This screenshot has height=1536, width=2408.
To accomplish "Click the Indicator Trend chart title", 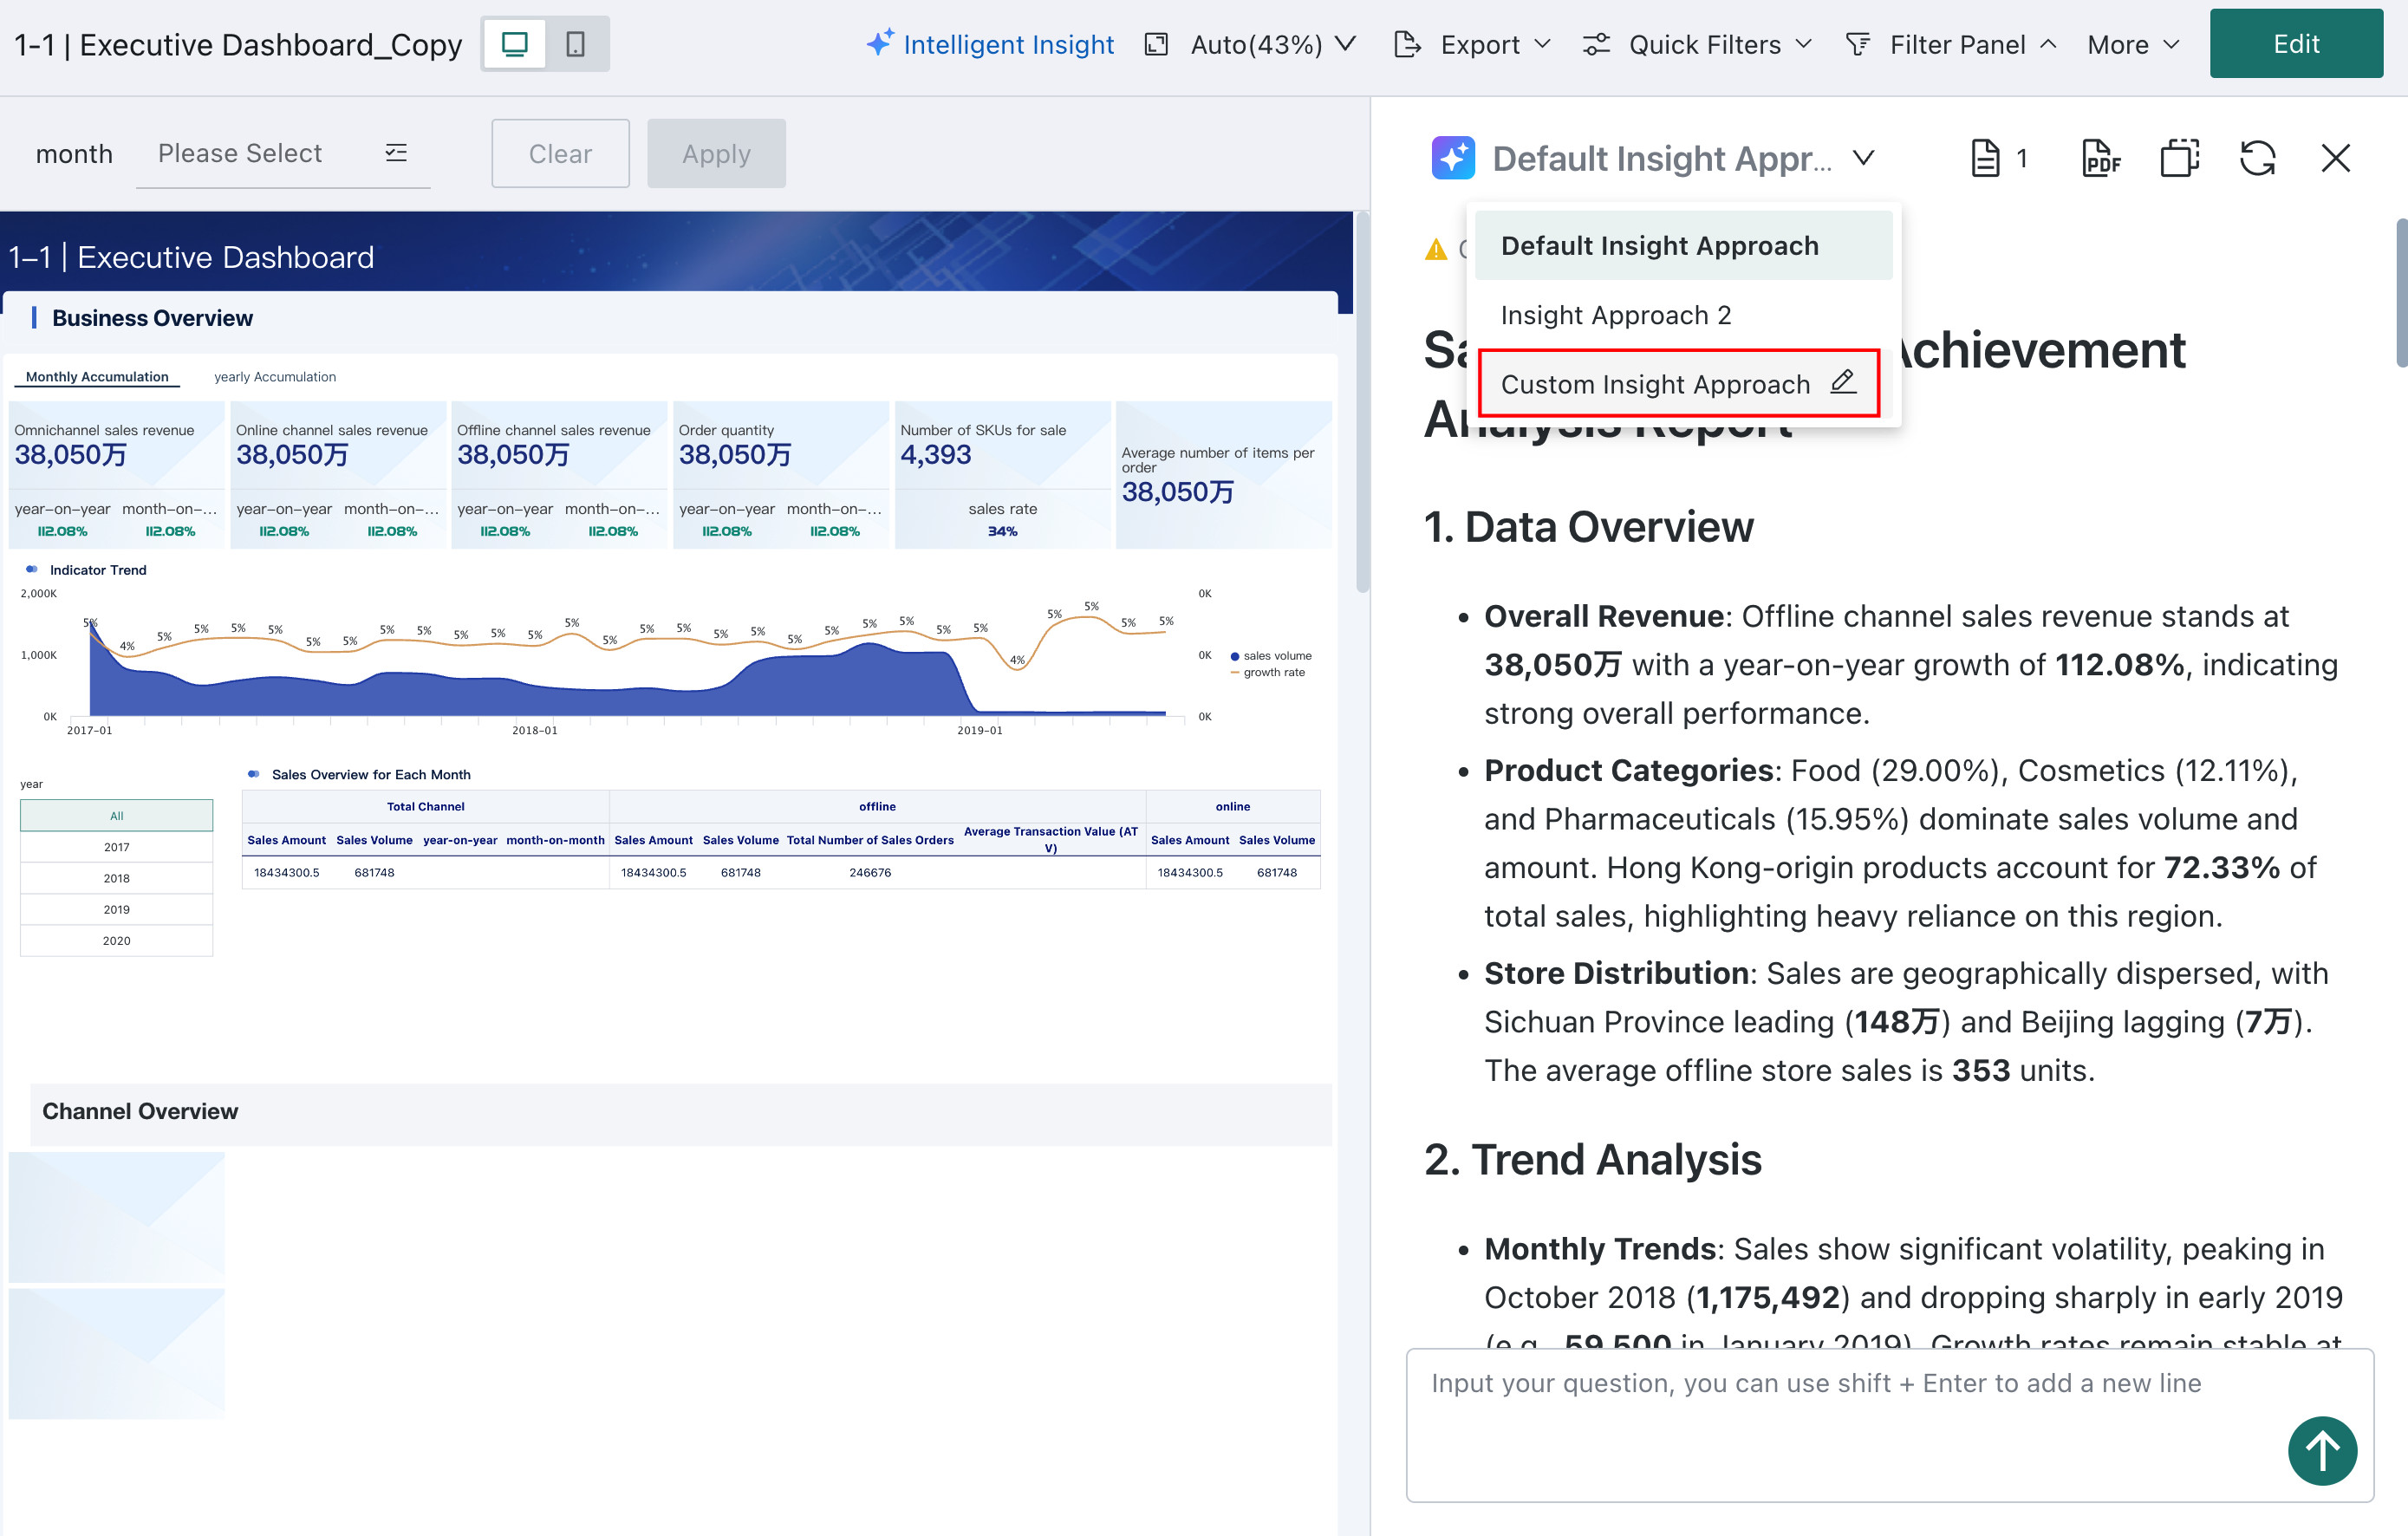I will 98,570.
